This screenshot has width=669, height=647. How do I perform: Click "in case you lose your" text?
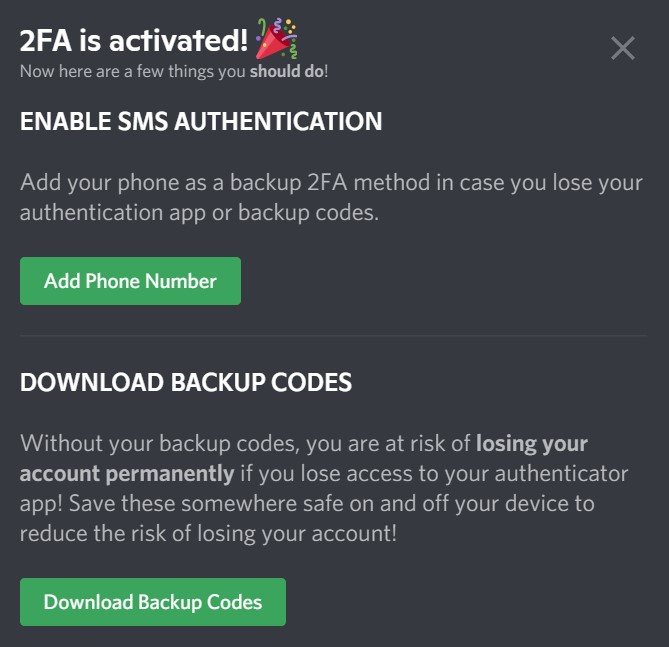pos(532,183)
